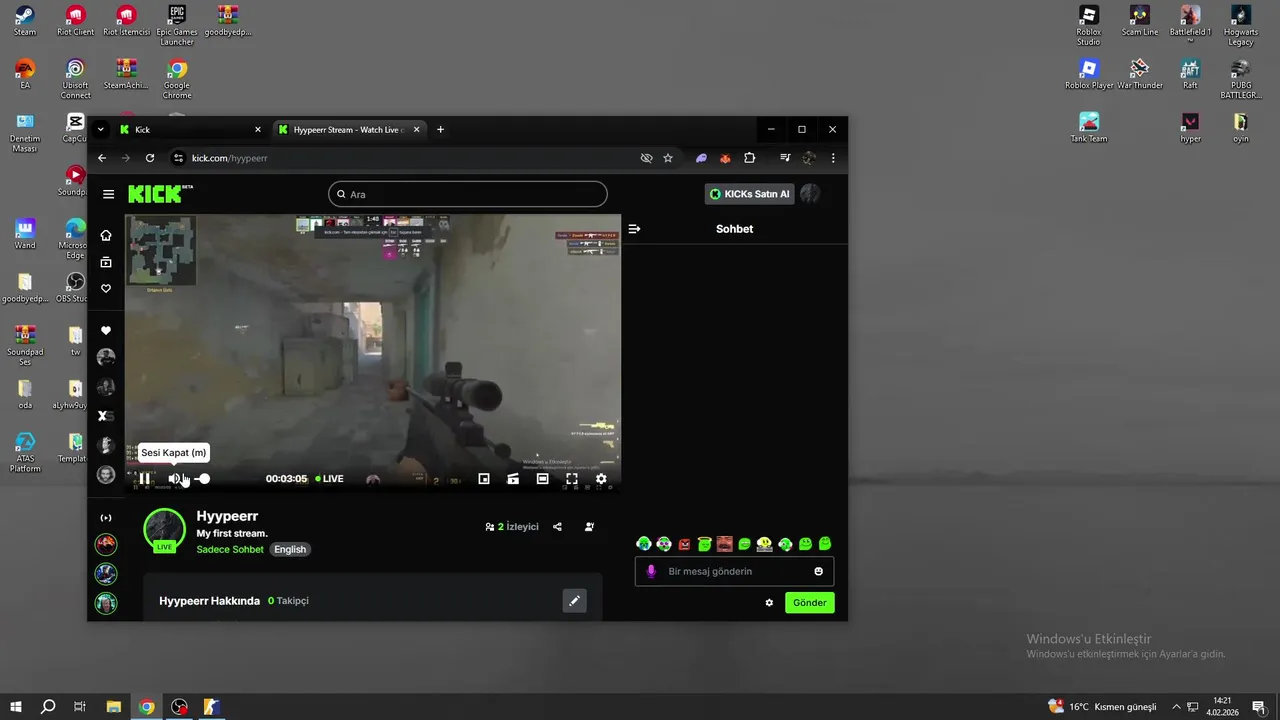The height and width of the screenshot is (720, 1280).
Task: Bookmark this page with the star icon
Action: (668, 158)
